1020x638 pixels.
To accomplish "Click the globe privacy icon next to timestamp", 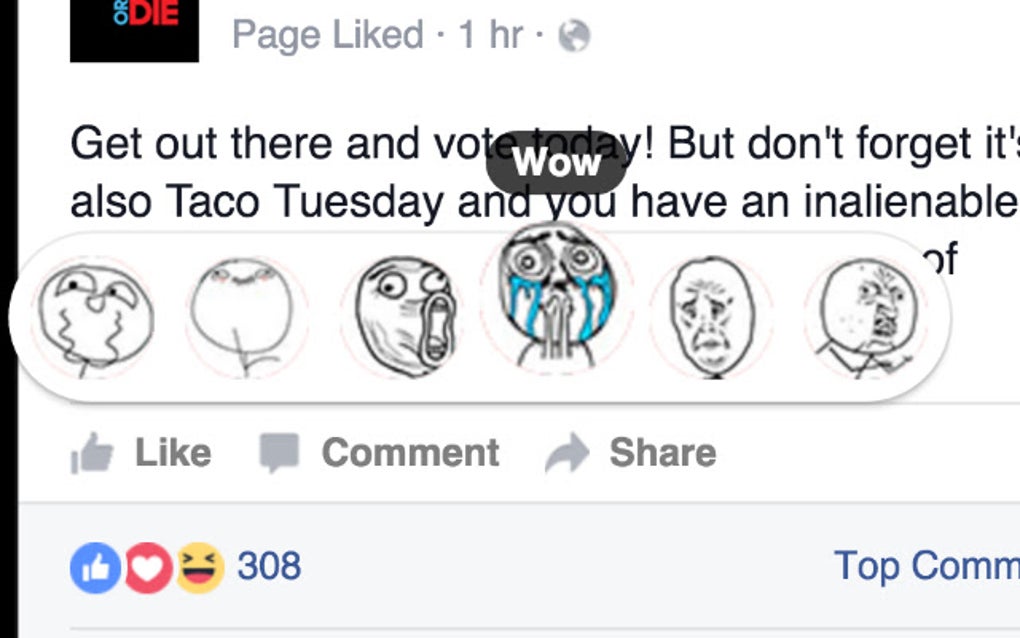I will (577, 35).
